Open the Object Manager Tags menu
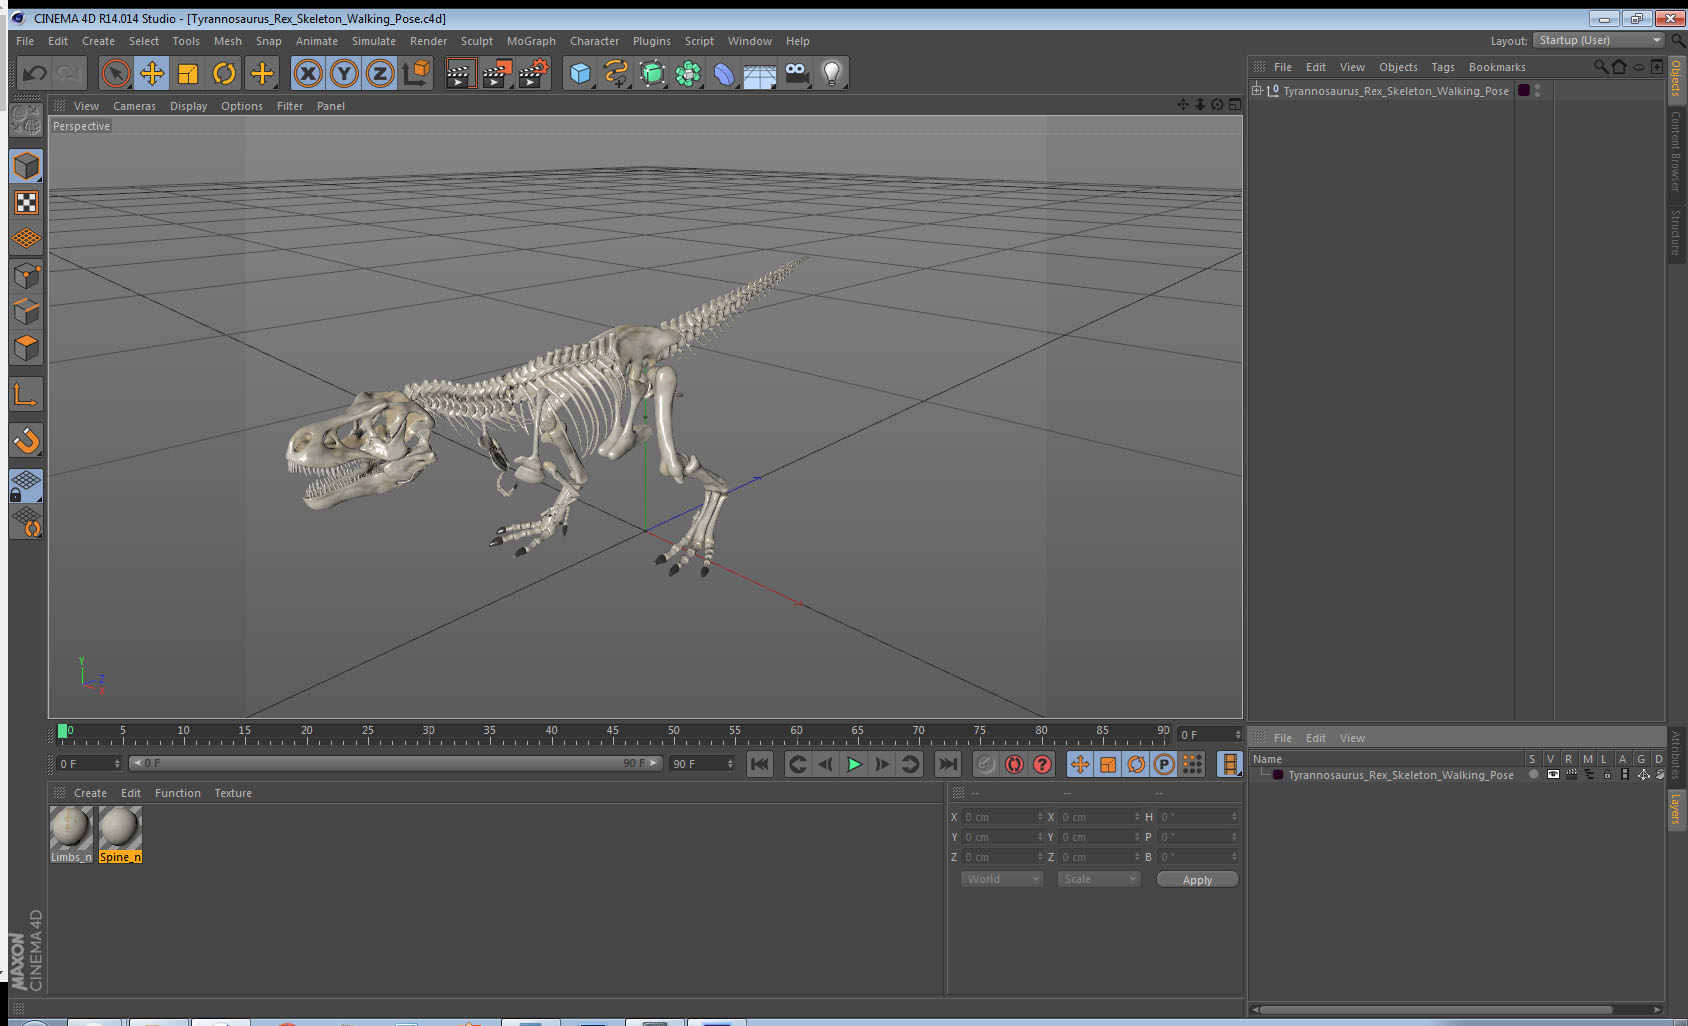This screenshot has height=1026, width=1688. 1443,67
